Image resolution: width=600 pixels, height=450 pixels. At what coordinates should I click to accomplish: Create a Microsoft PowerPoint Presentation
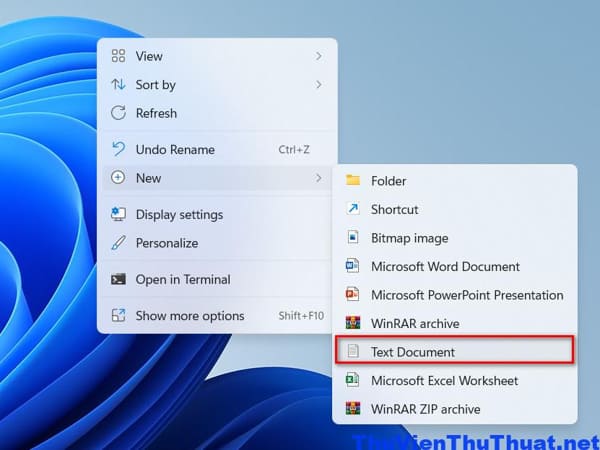click(x=455, y=295)
